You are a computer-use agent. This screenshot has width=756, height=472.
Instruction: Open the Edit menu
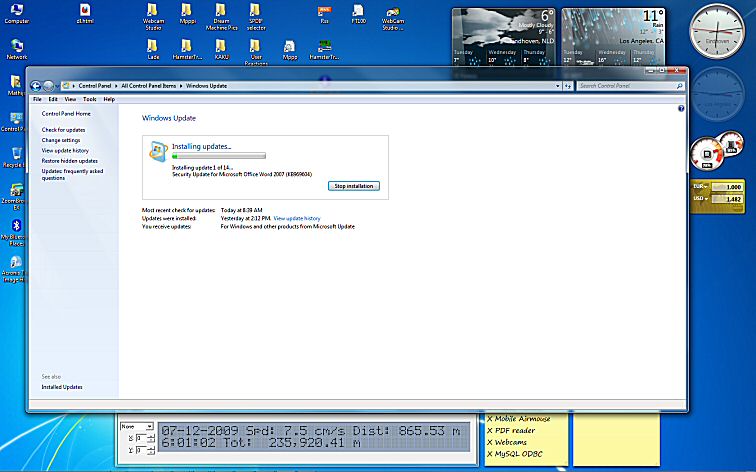[53, 99]
